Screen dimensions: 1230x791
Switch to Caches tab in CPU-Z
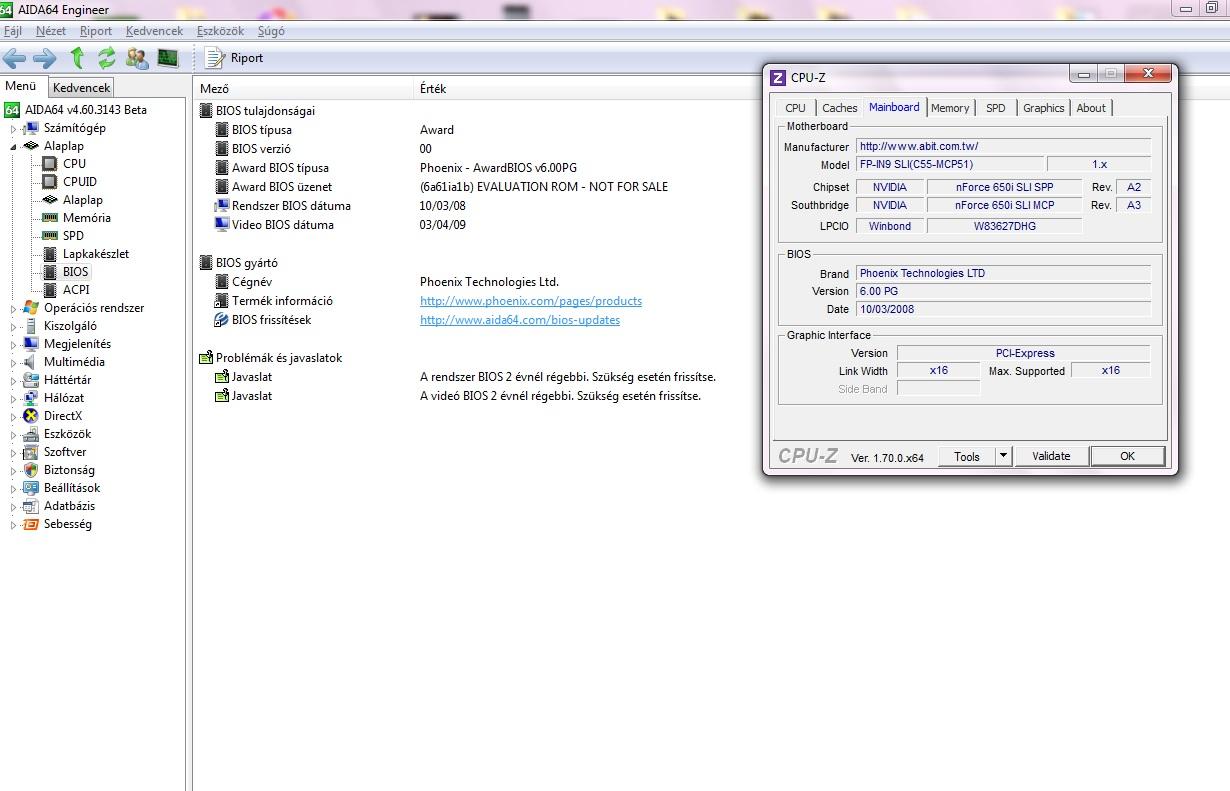point(840,108)
